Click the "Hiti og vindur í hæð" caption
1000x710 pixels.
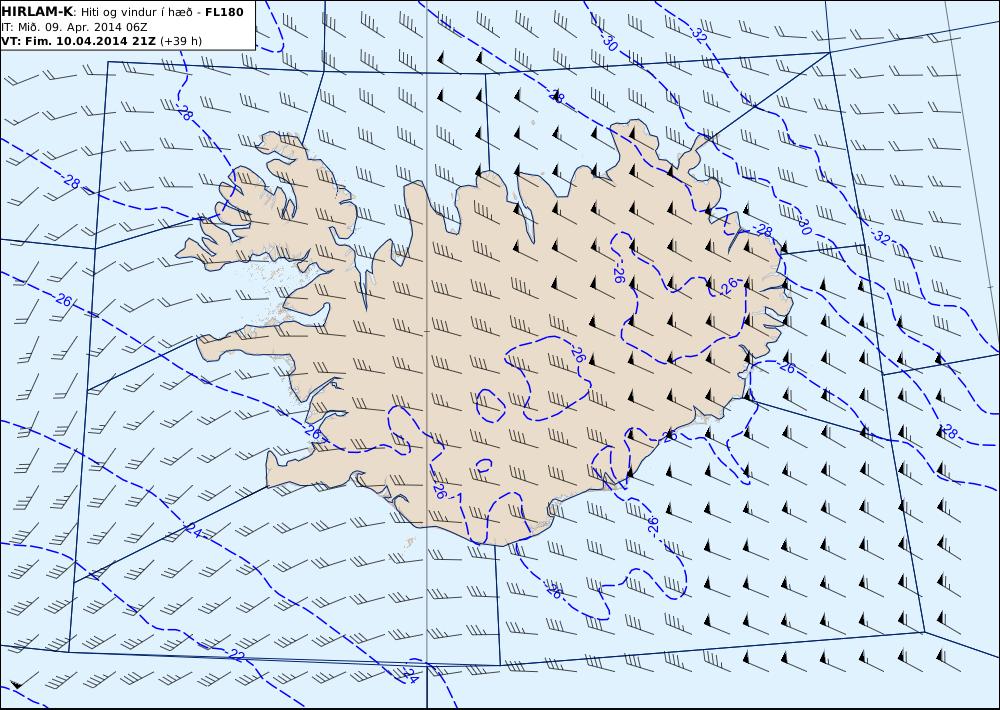136,12
